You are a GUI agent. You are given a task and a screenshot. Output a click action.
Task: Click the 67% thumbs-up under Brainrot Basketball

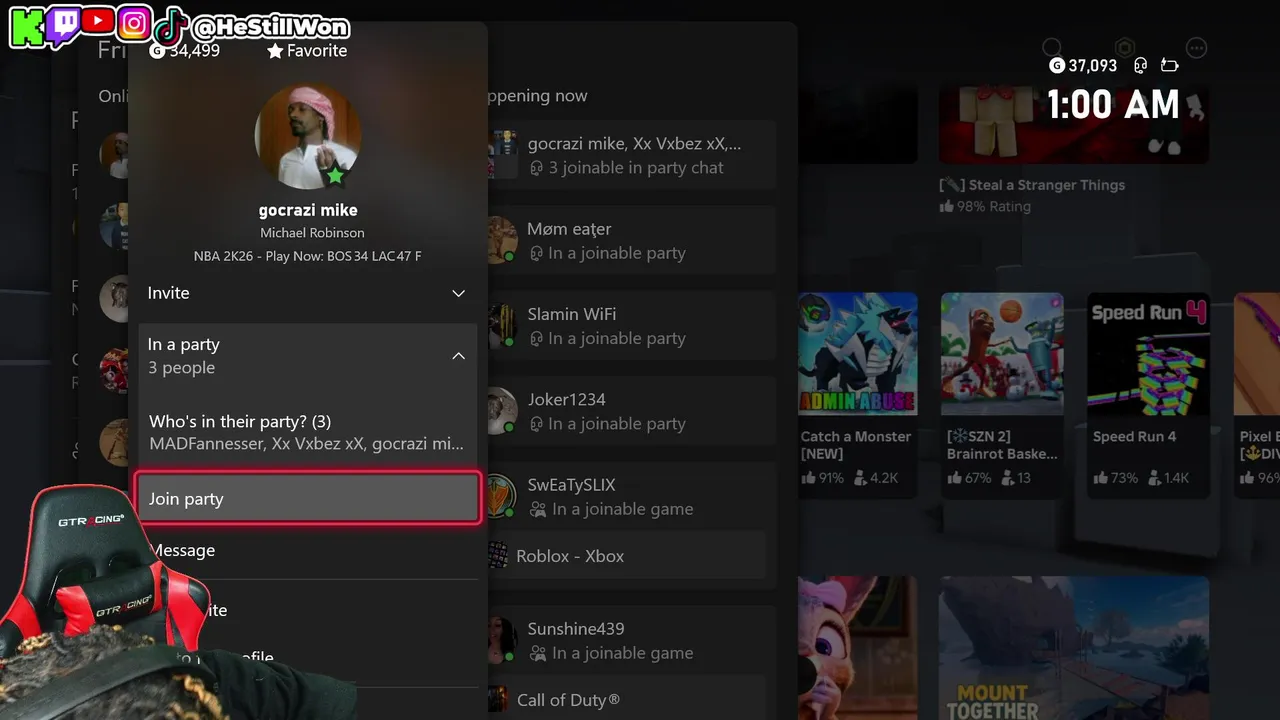click(x=954, y=478)
